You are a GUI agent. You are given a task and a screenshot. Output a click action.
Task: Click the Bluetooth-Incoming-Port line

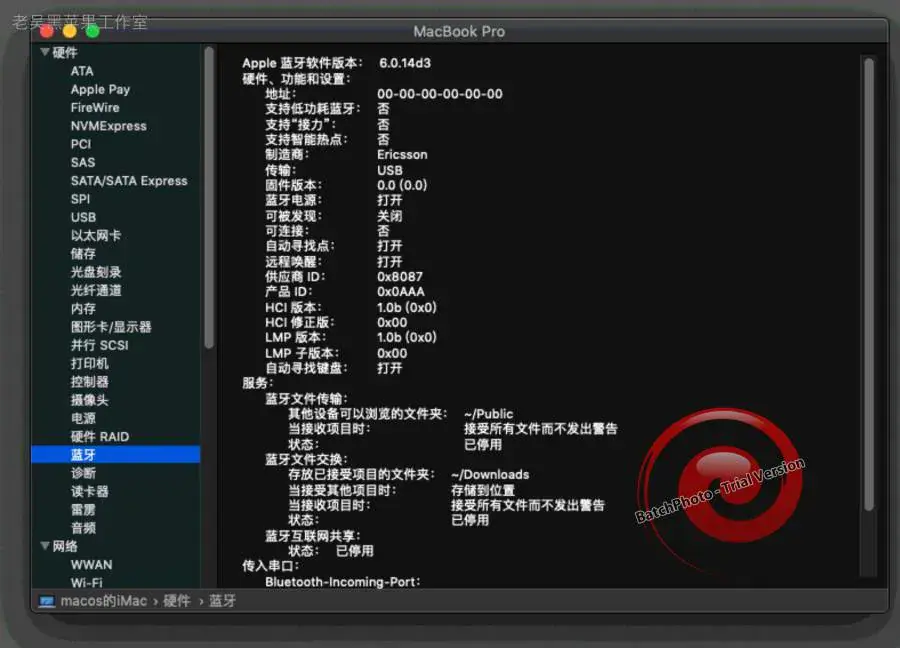pos(343,581)
